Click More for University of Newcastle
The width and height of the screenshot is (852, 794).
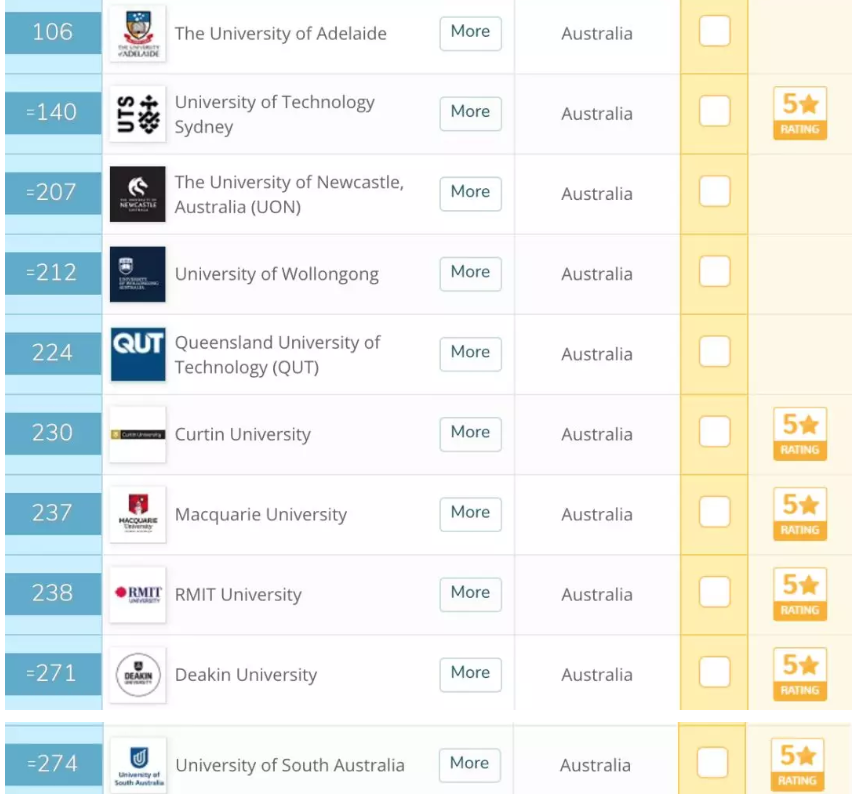click(x=471, y=194)
